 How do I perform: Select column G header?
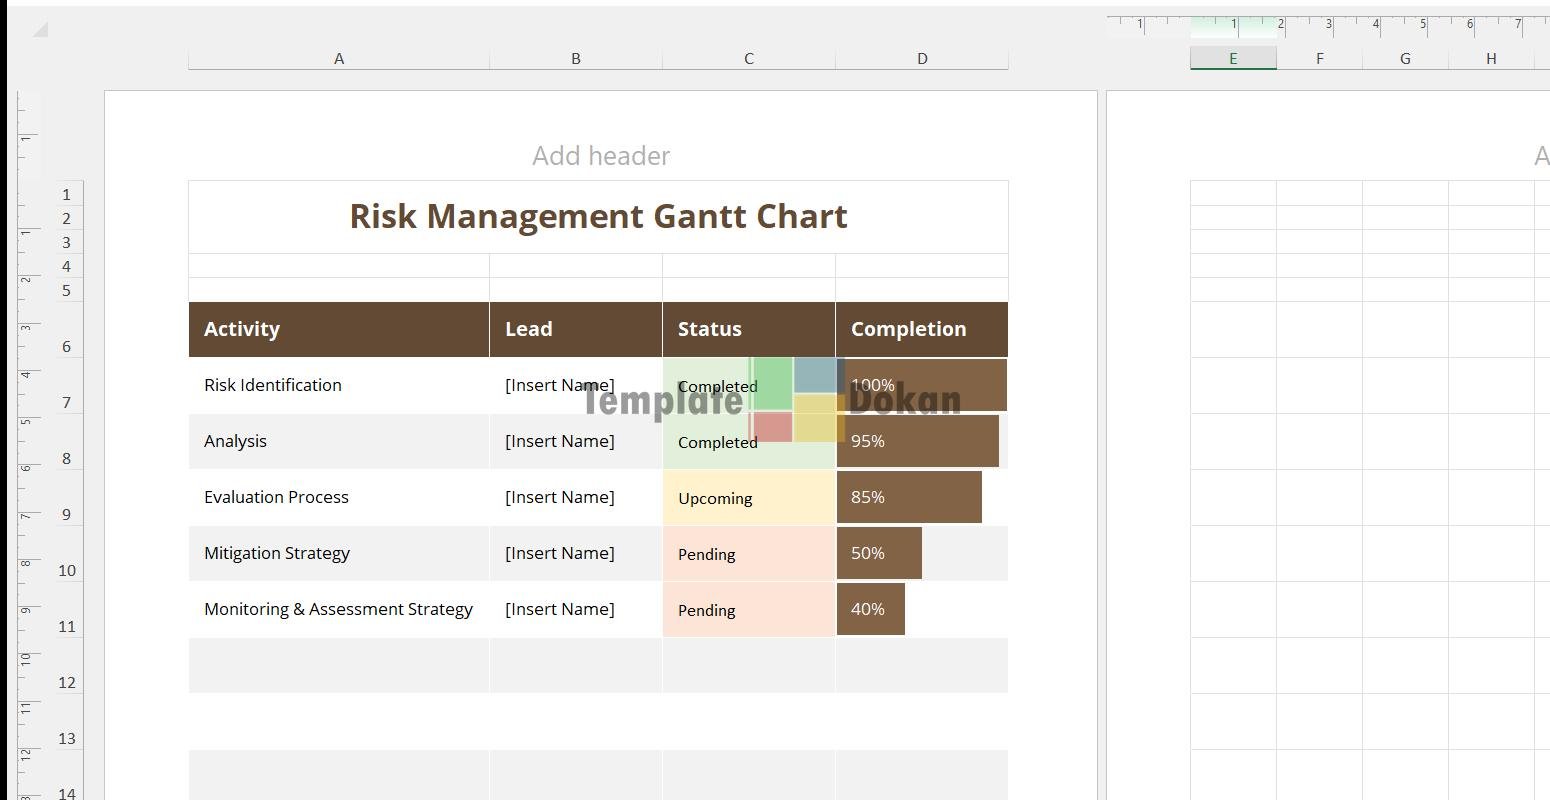[1405, 59]
